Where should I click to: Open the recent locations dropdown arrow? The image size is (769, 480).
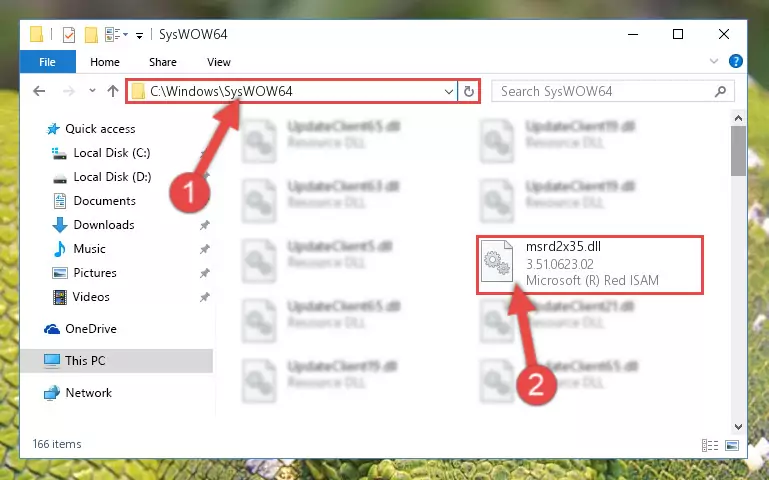point(92,91)
